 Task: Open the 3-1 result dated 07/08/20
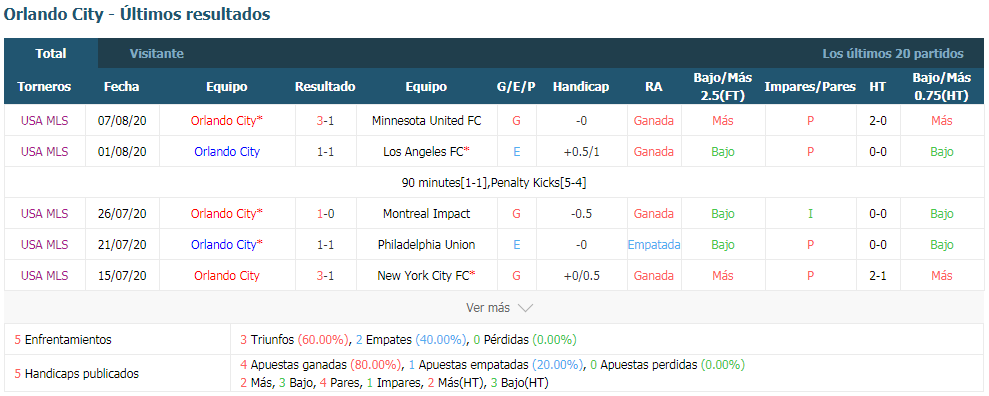(325, 120)
